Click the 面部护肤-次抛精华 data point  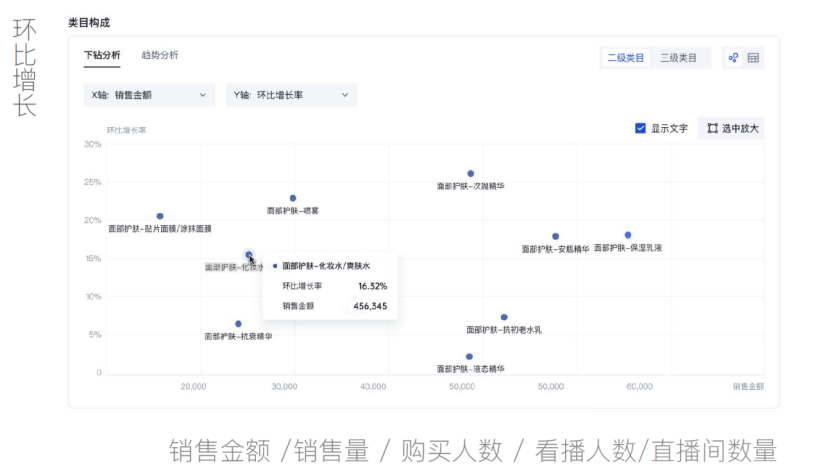point(470,174)
